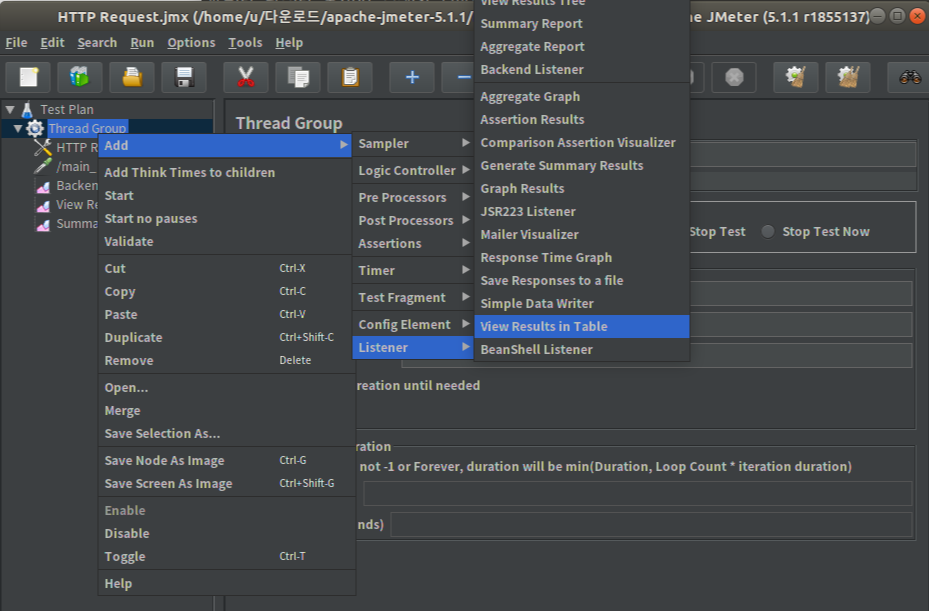Image resolution: width=929 pixels, height=611 pixels.
Task: Choose Generate Summary Results
Action: tap(582, 166)
